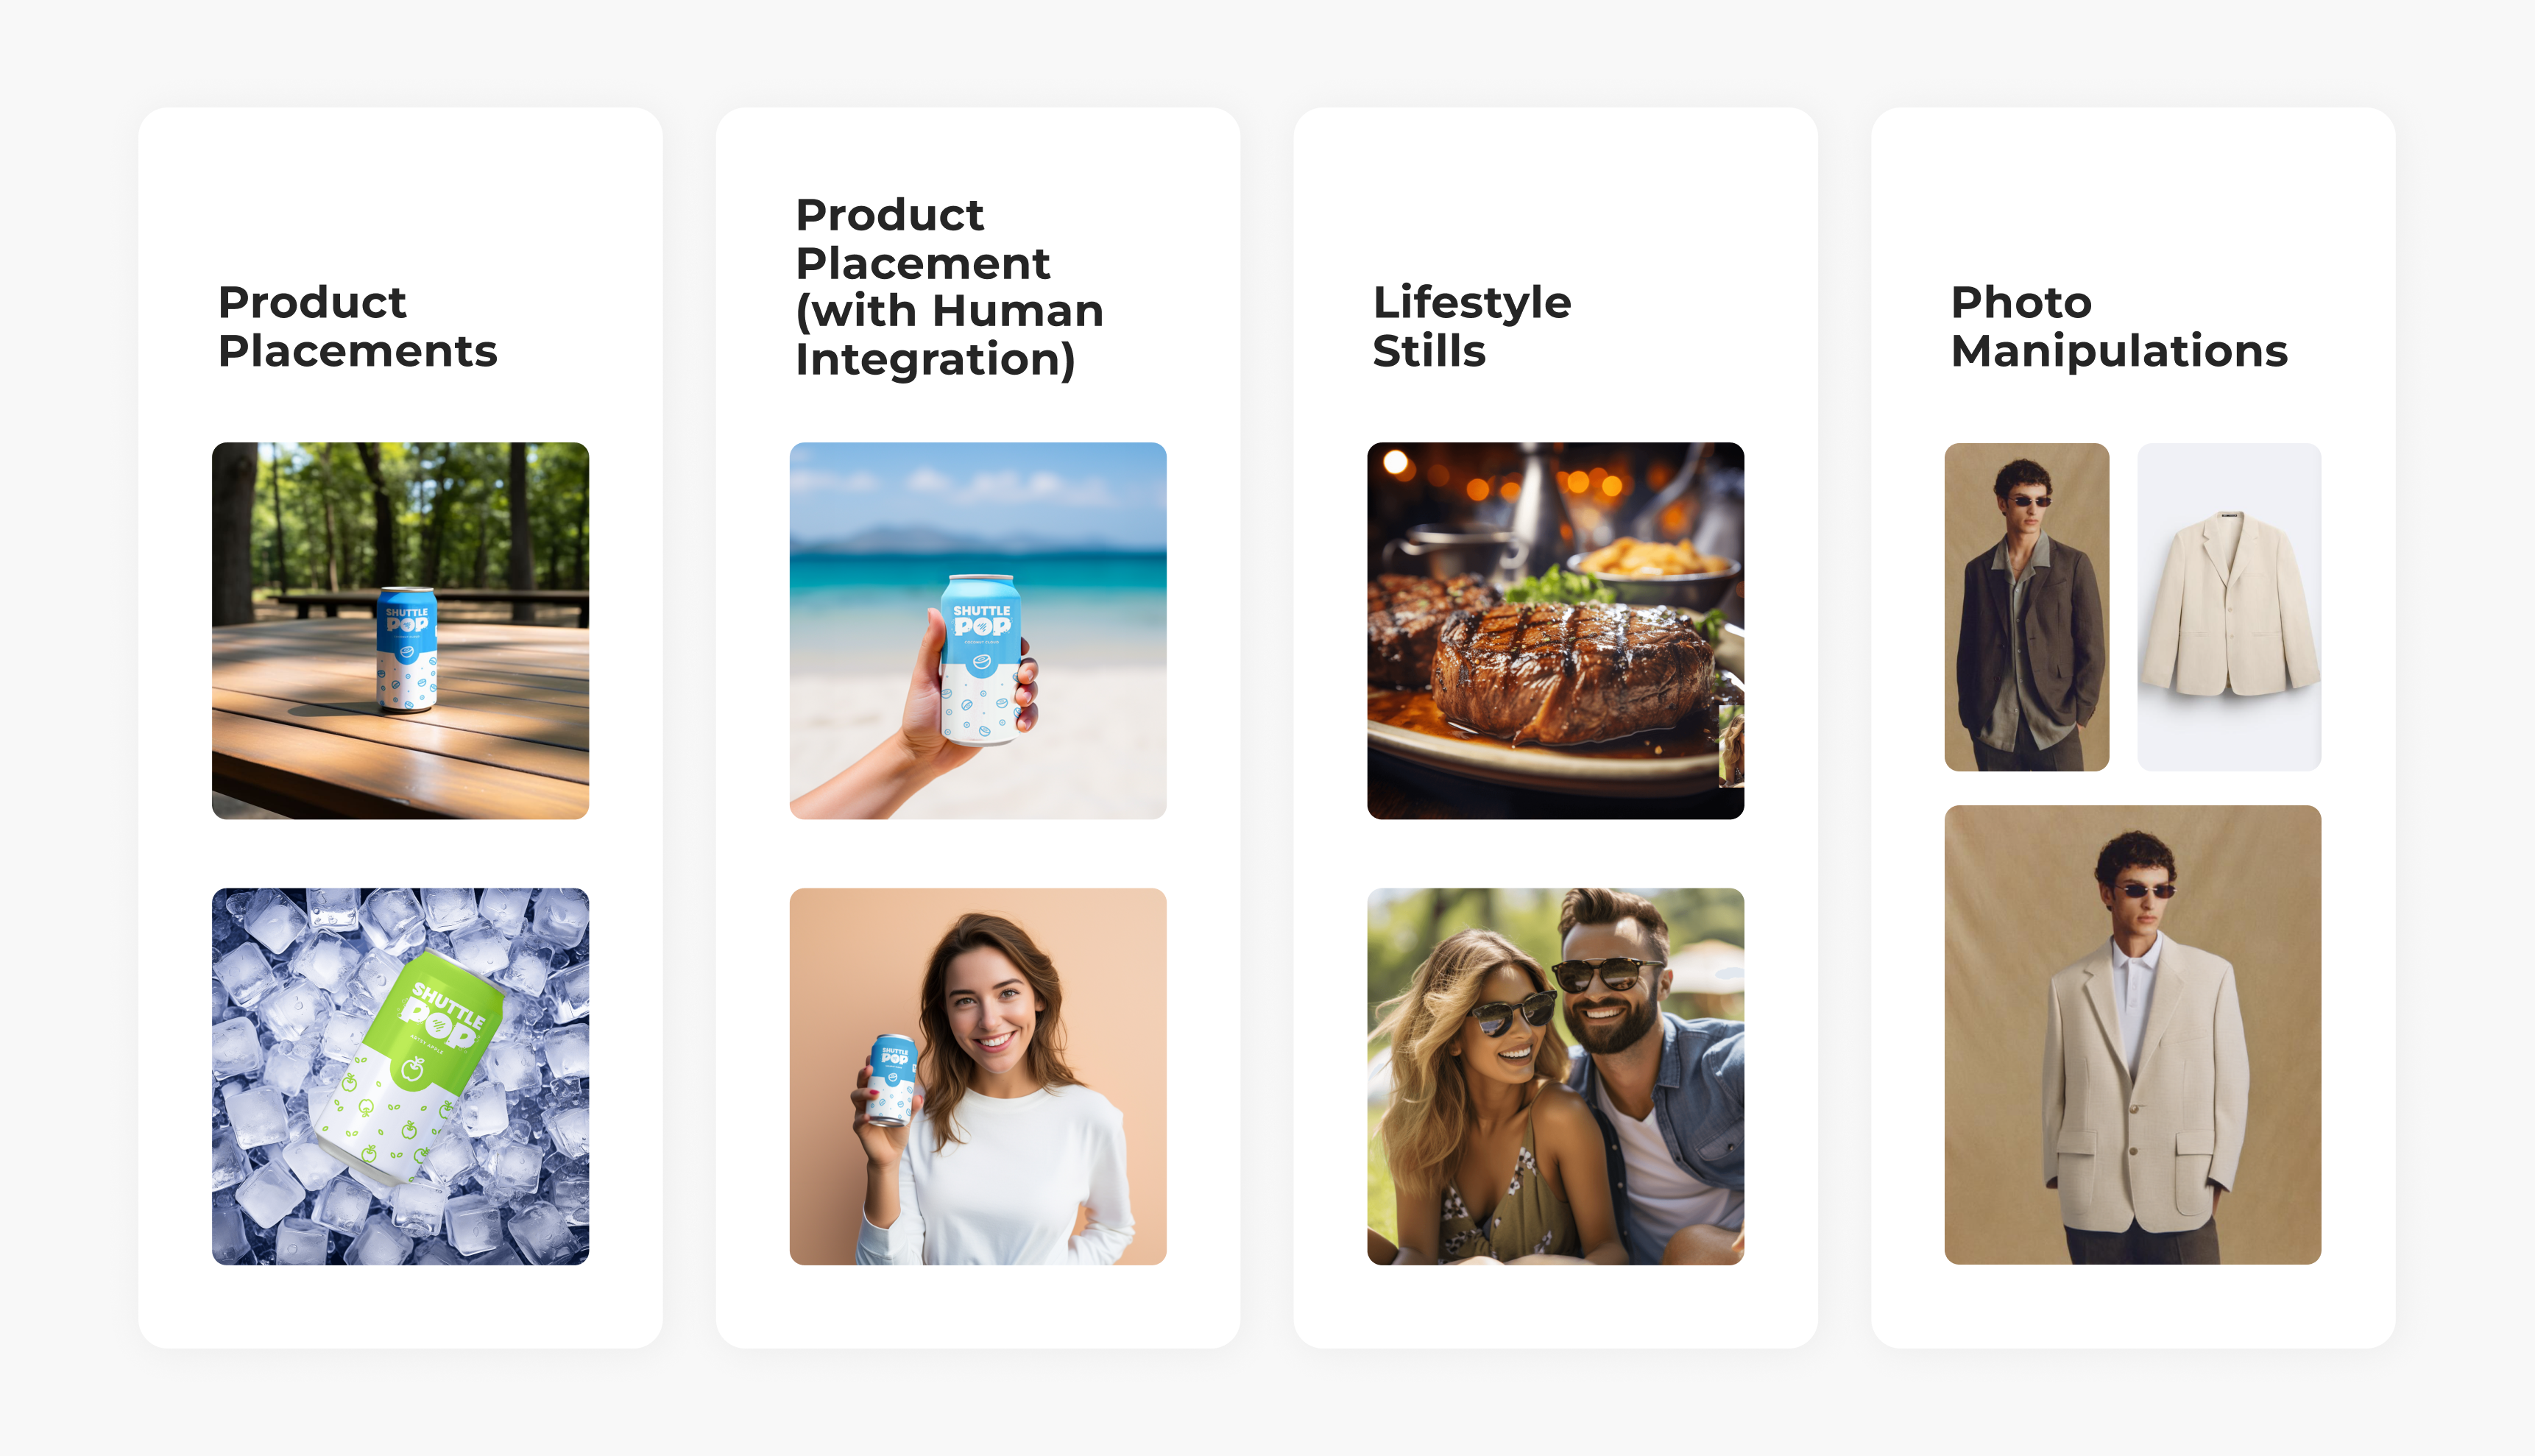View the grilled steak lifestyle image
Viewport: 2535px width, 1456px height.
(x=1555, y=630)
